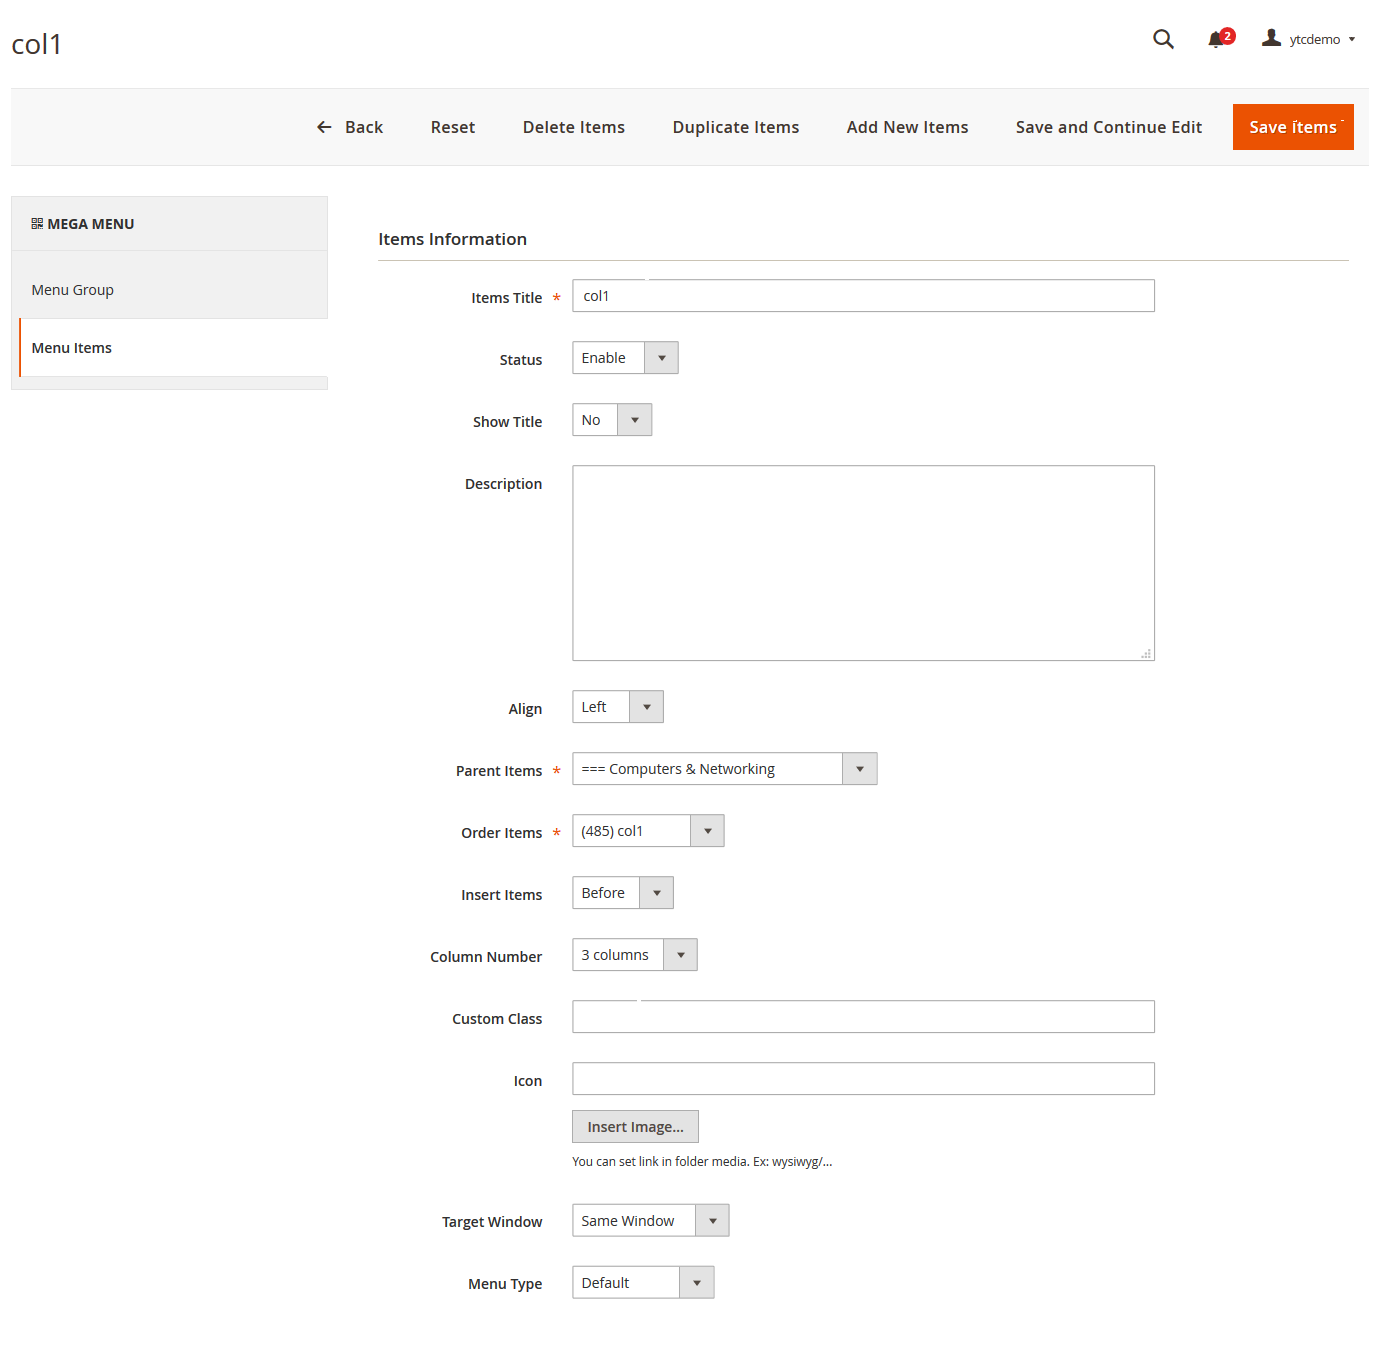Viewport: 1389px width, 1360px height.
Task: Expand the Parent Items dropdown
Action: pyautogui.click(x=724, y=769)
